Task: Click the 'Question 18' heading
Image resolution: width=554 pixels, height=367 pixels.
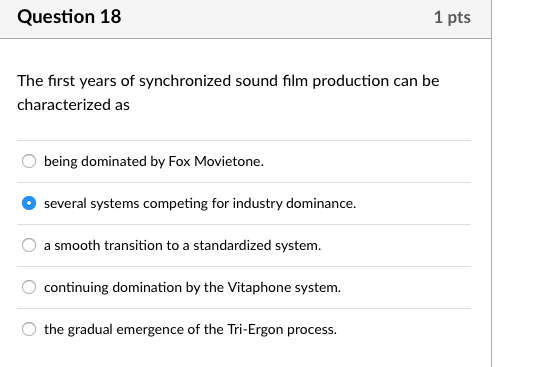Action: click(x=69, y=17)
